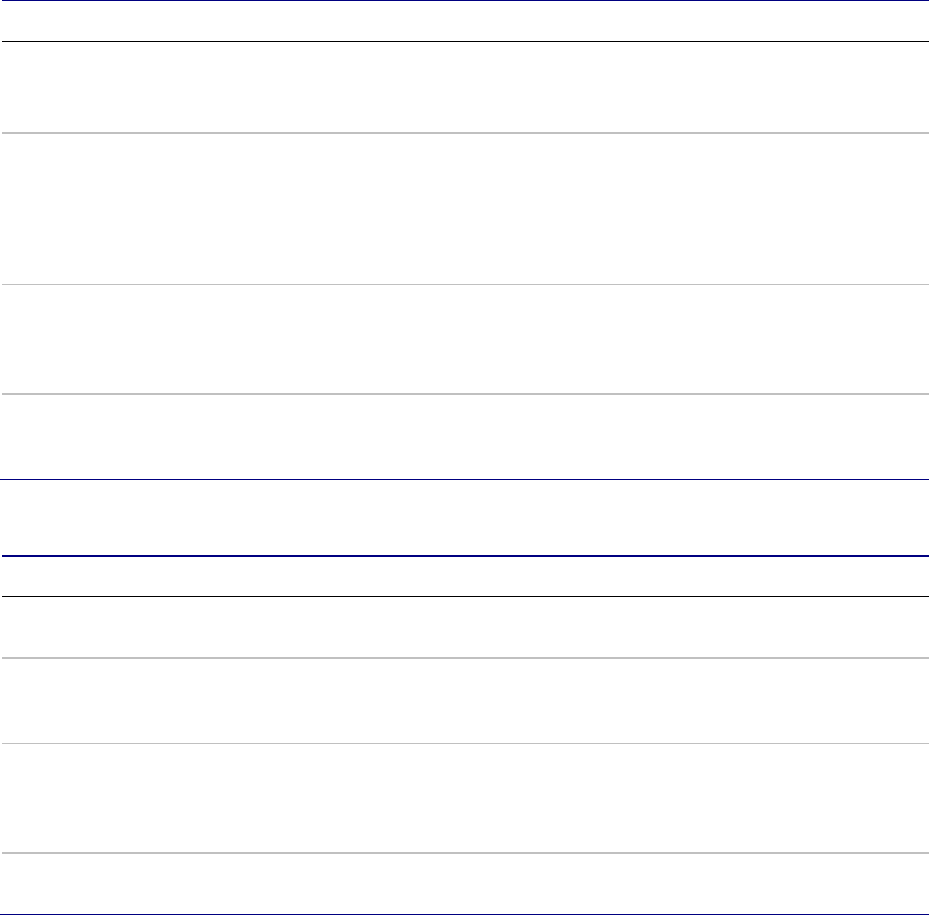The height and width of the screenshot is (915, 929).
Task: Select the first empty row of the lower table
Action: (464, 627)
